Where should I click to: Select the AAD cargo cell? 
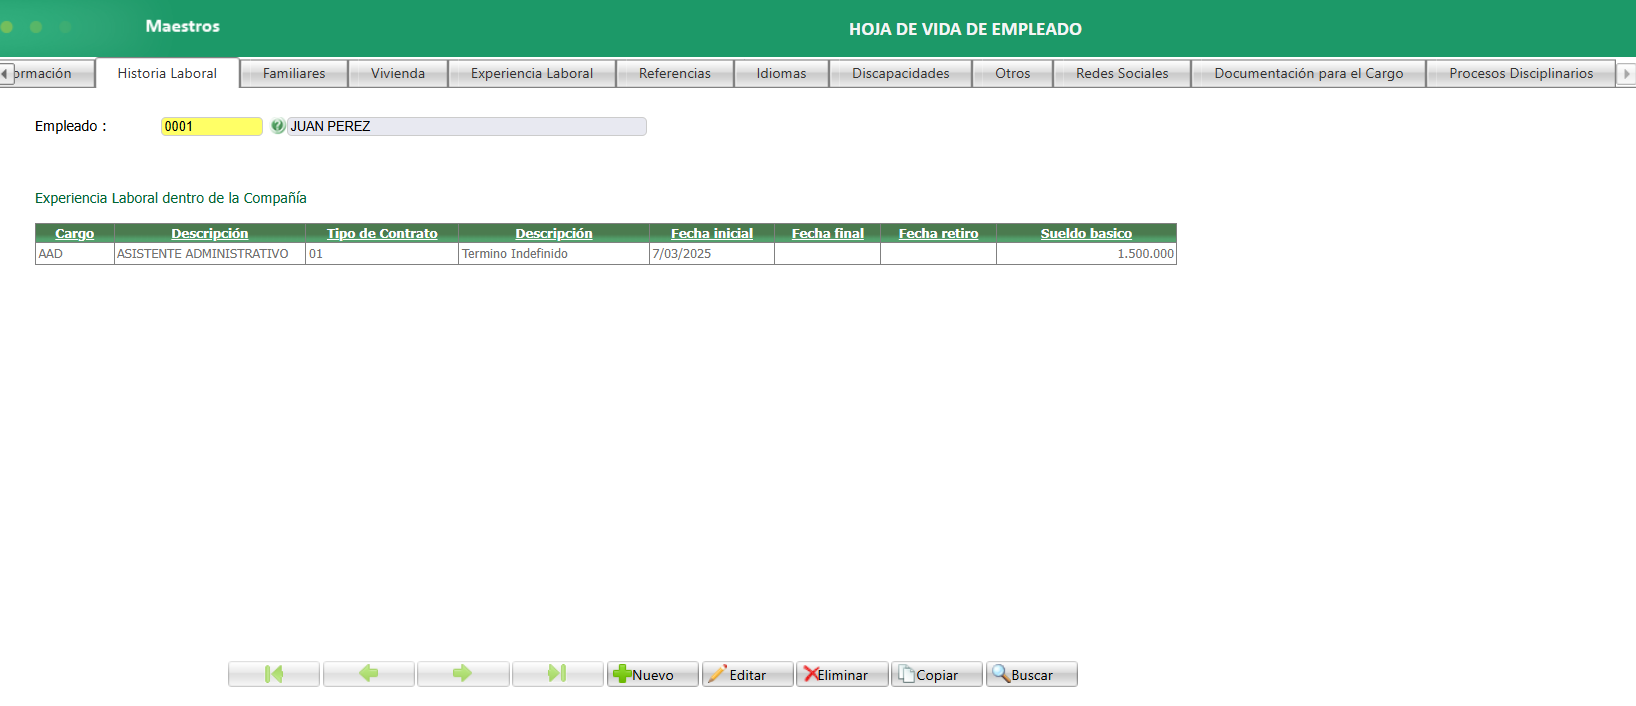pos(75,254)
